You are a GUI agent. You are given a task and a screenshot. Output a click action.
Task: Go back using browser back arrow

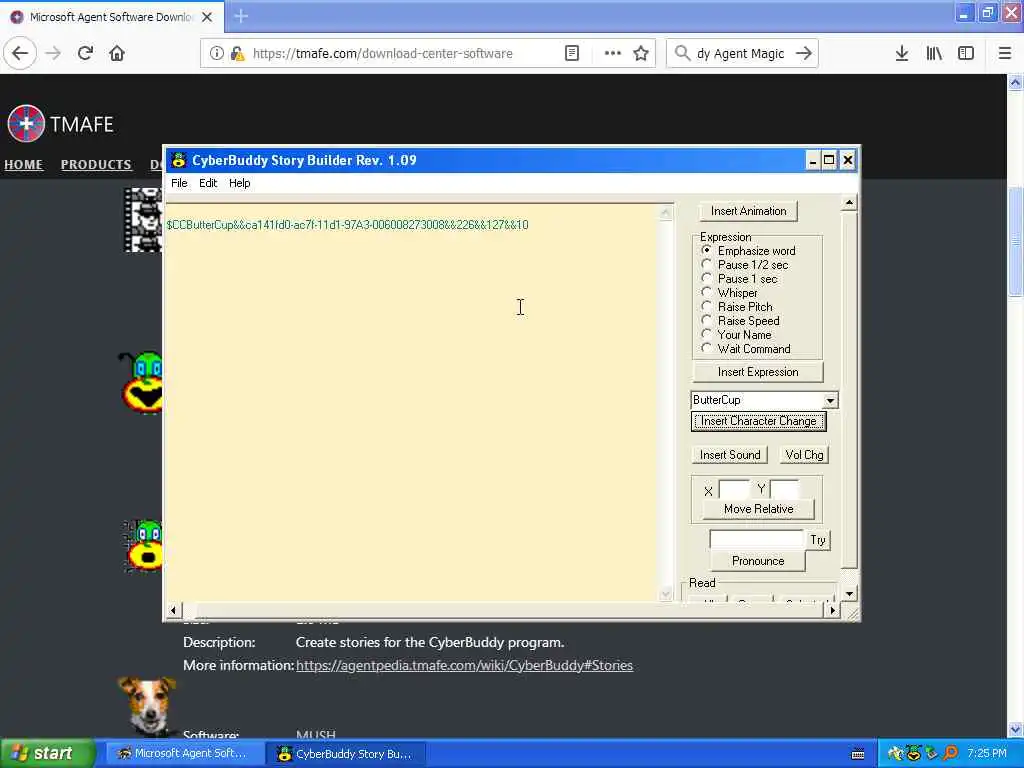click(20, 53)
